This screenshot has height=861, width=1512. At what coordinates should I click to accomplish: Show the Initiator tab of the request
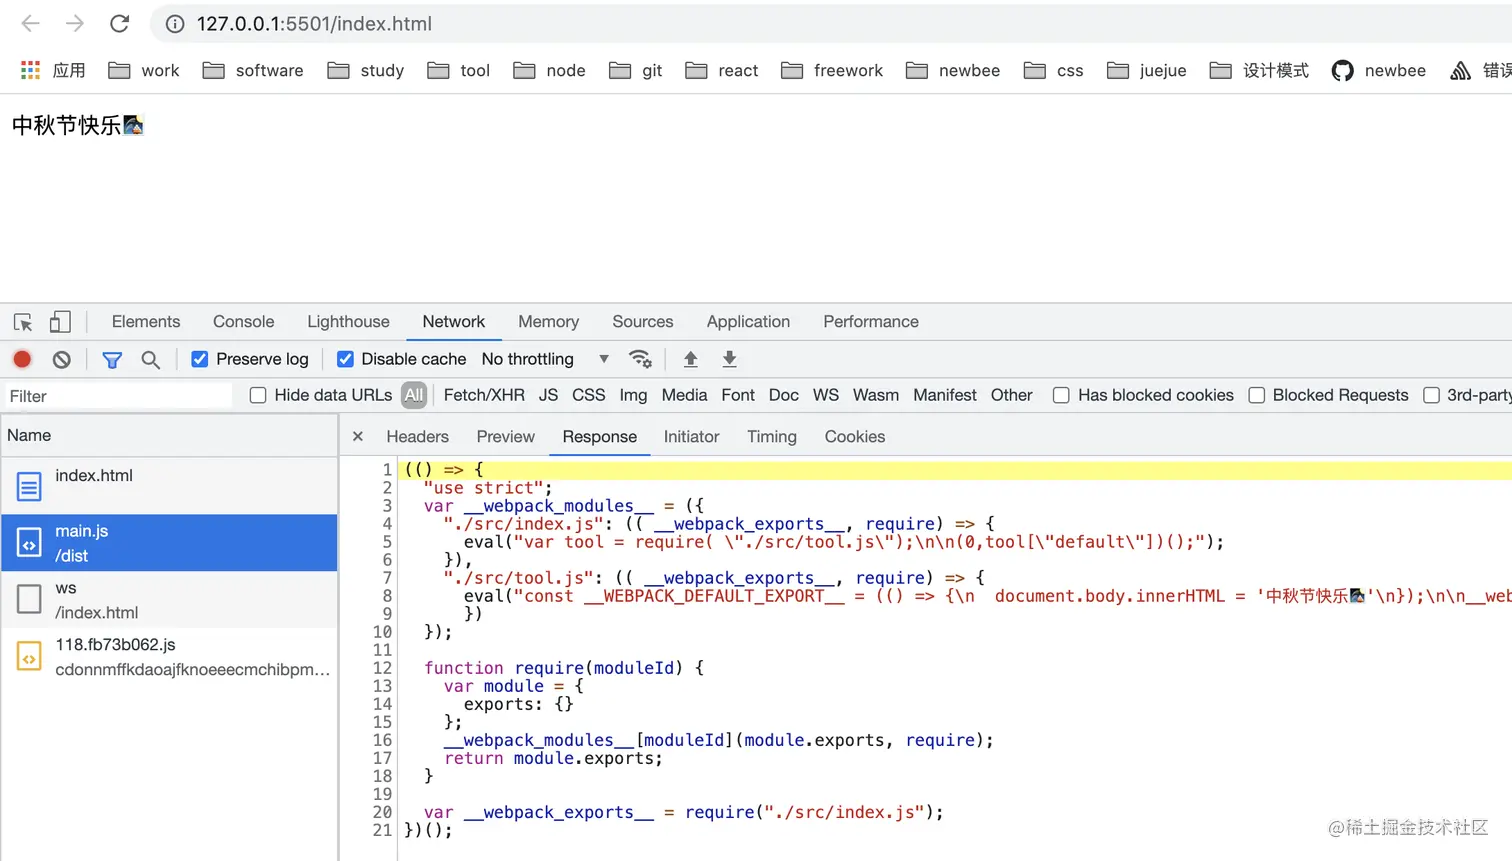(691, 437)
